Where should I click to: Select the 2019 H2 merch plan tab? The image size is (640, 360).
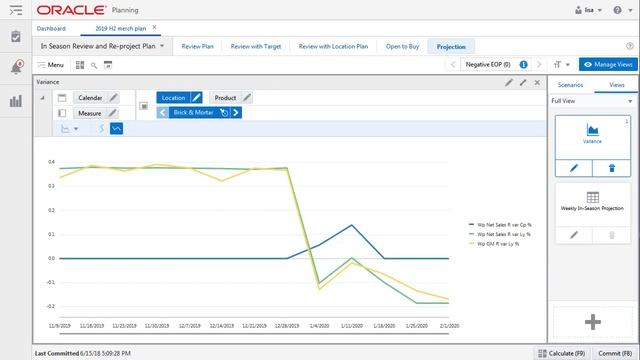point(120,29)
